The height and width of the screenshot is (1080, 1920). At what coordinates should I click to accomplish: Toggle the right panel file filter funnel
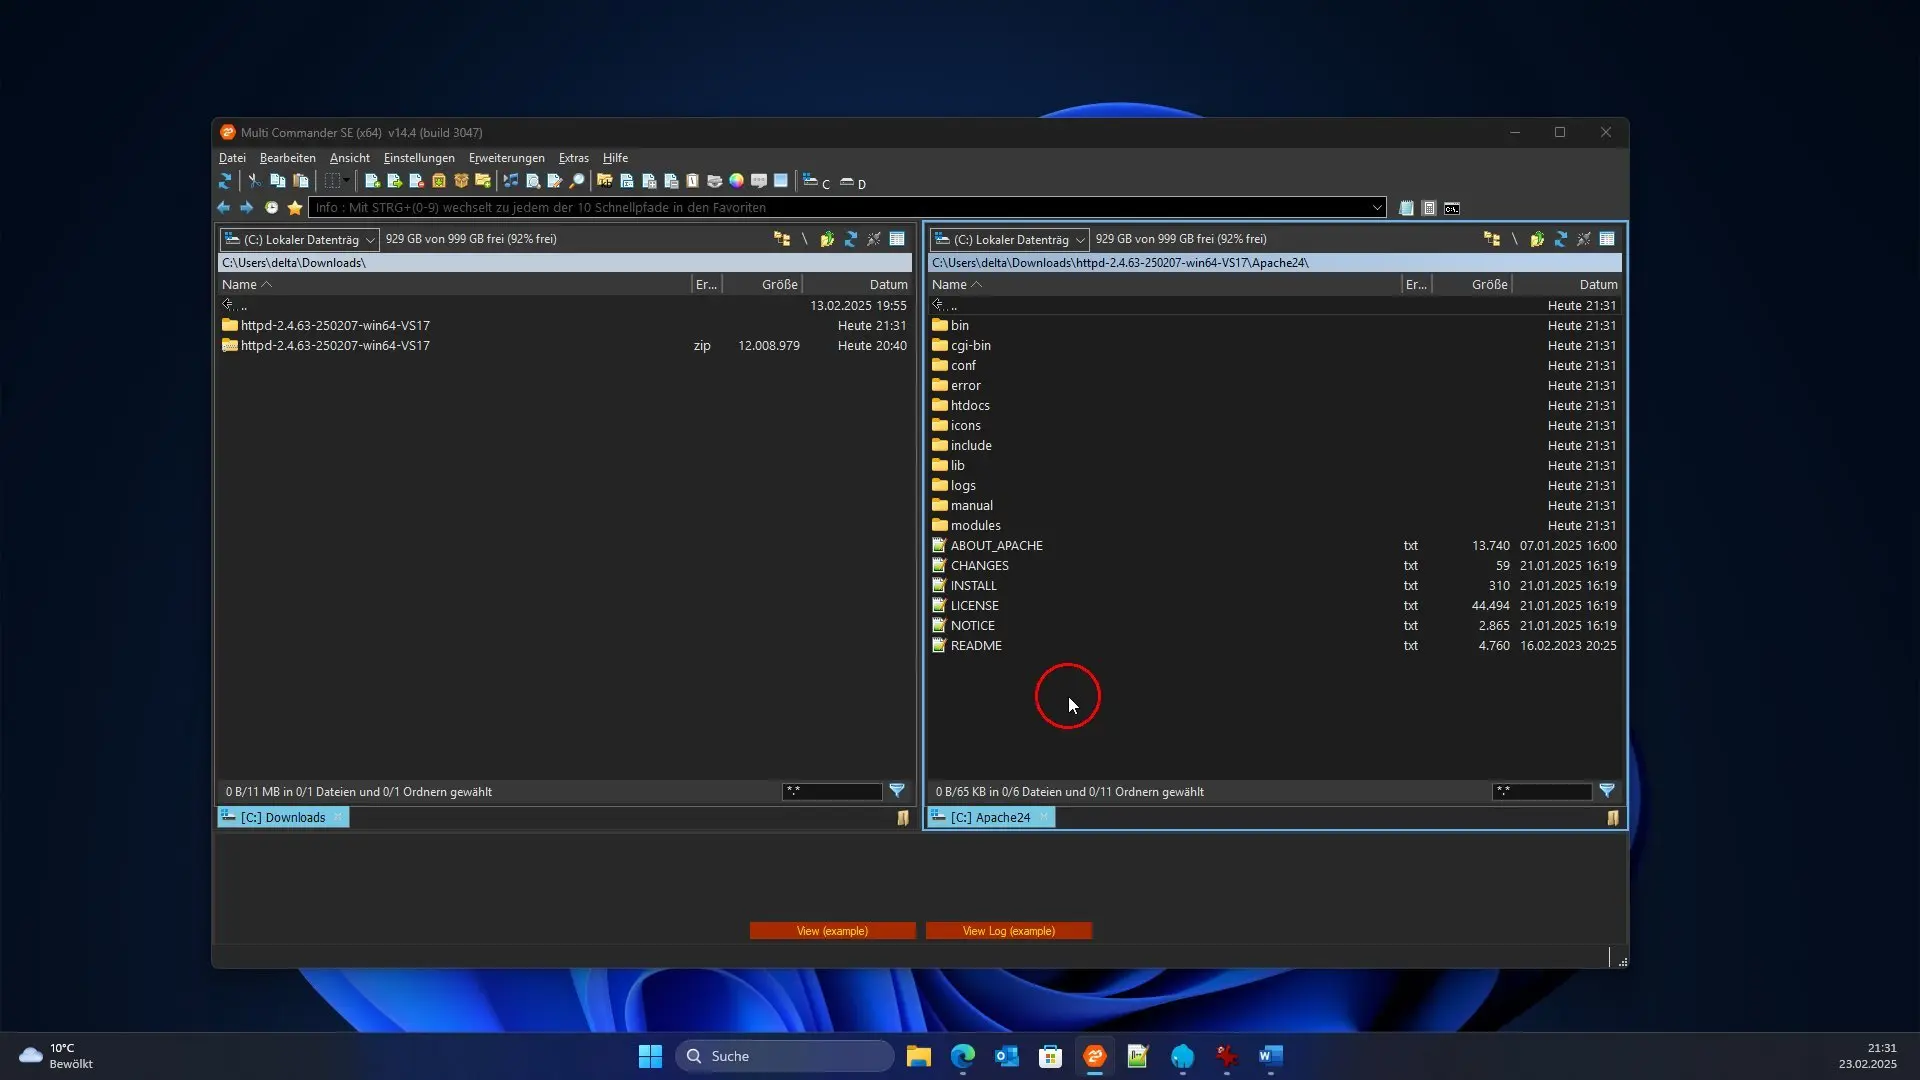point(1607,790)
